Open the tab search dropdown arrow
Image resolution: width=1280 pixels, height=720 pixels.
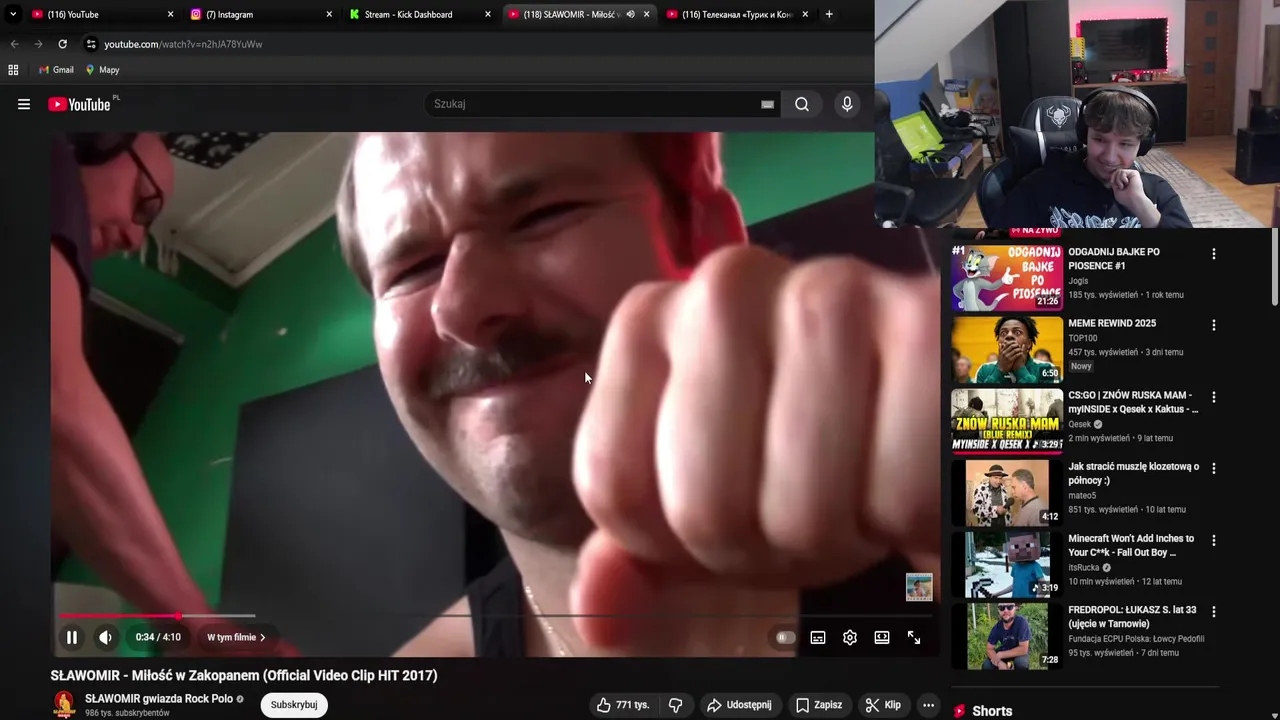click(x=13, y=14)
